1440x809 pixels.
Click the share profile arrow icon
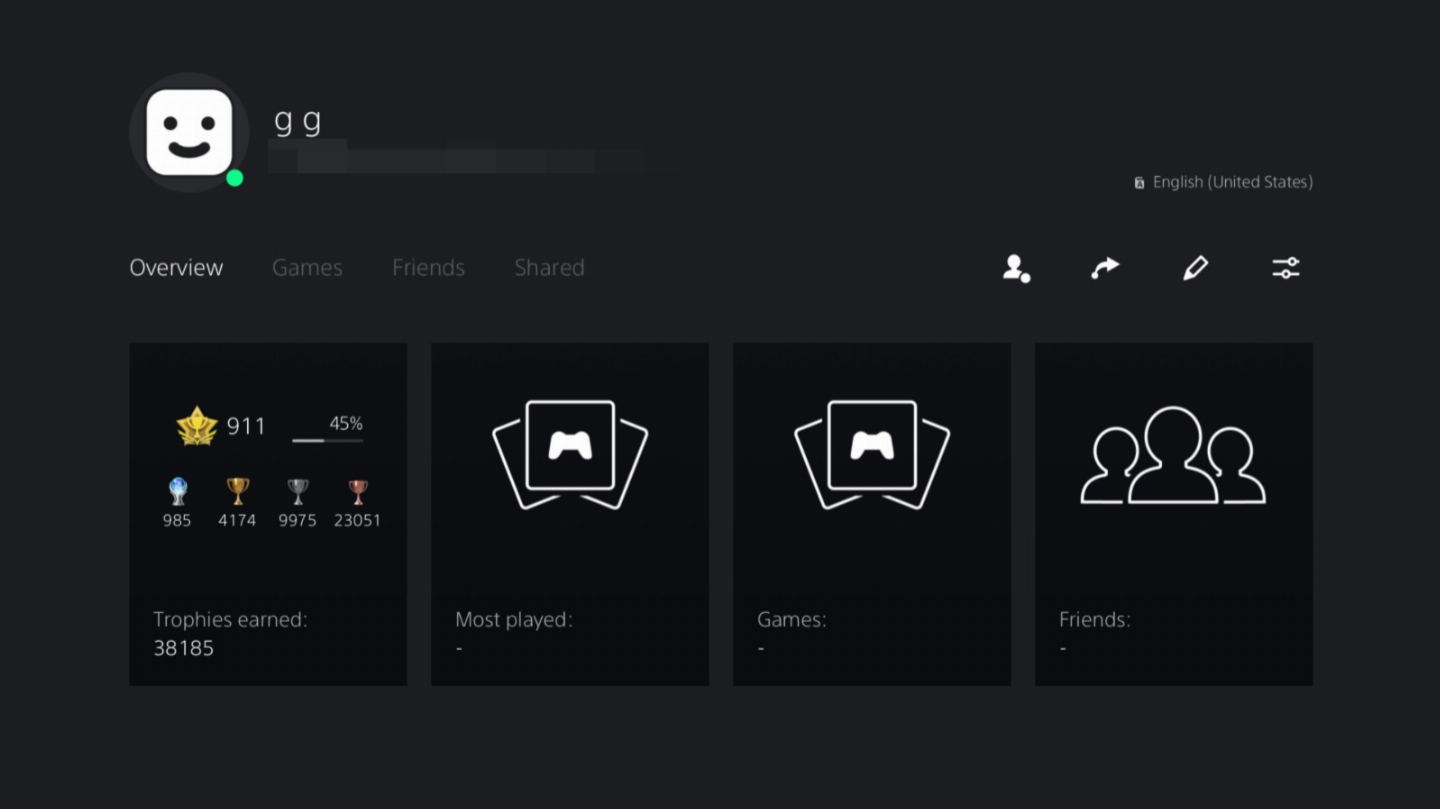pos(1105,268)
